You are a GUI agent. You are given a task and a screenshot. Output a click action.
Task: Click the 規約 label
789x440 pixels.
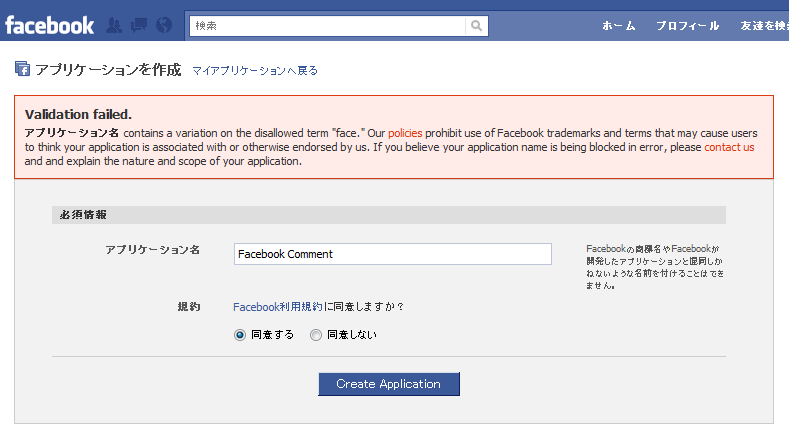click(189, 307)
